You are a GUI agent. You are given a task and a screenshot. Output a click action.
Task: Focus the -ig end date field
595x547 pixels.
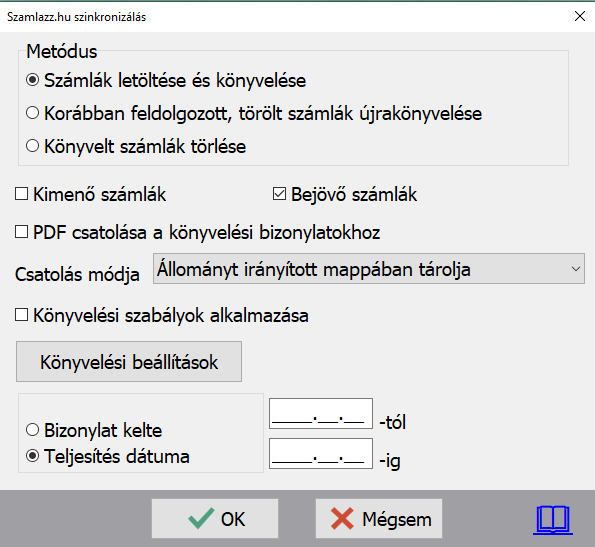coord(321,454)
